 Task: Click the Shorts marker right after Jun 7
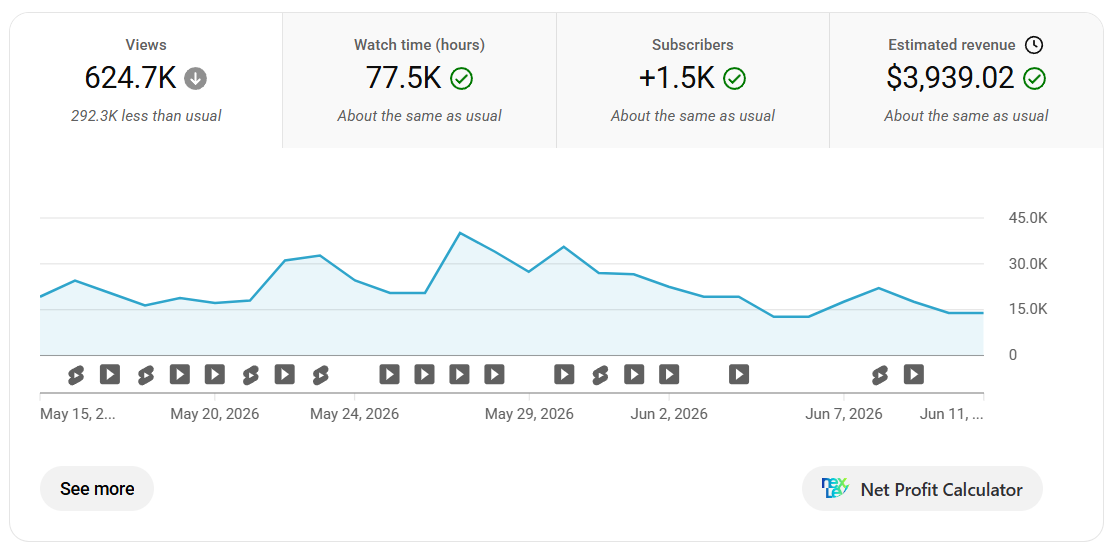coord(879,374)
